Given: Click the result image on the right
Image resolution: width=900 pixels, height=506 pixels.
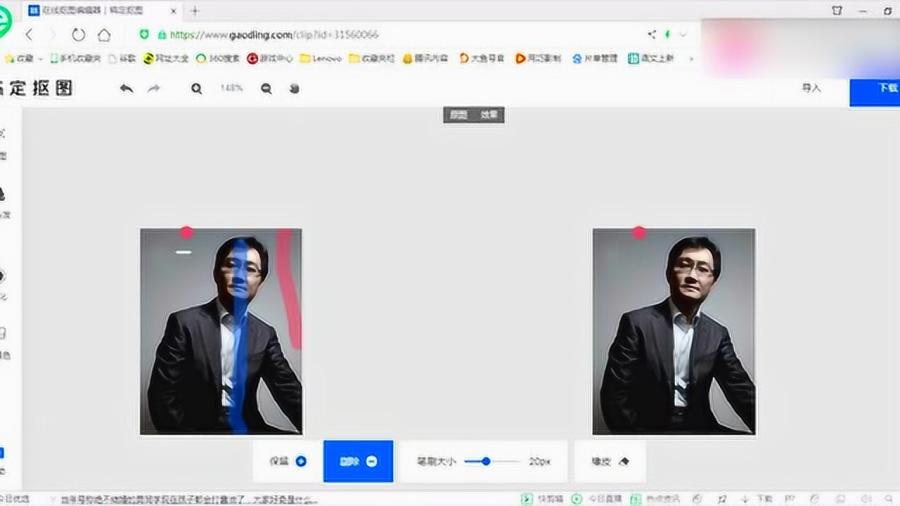Looking at the screenshot, I should point(673,331).
